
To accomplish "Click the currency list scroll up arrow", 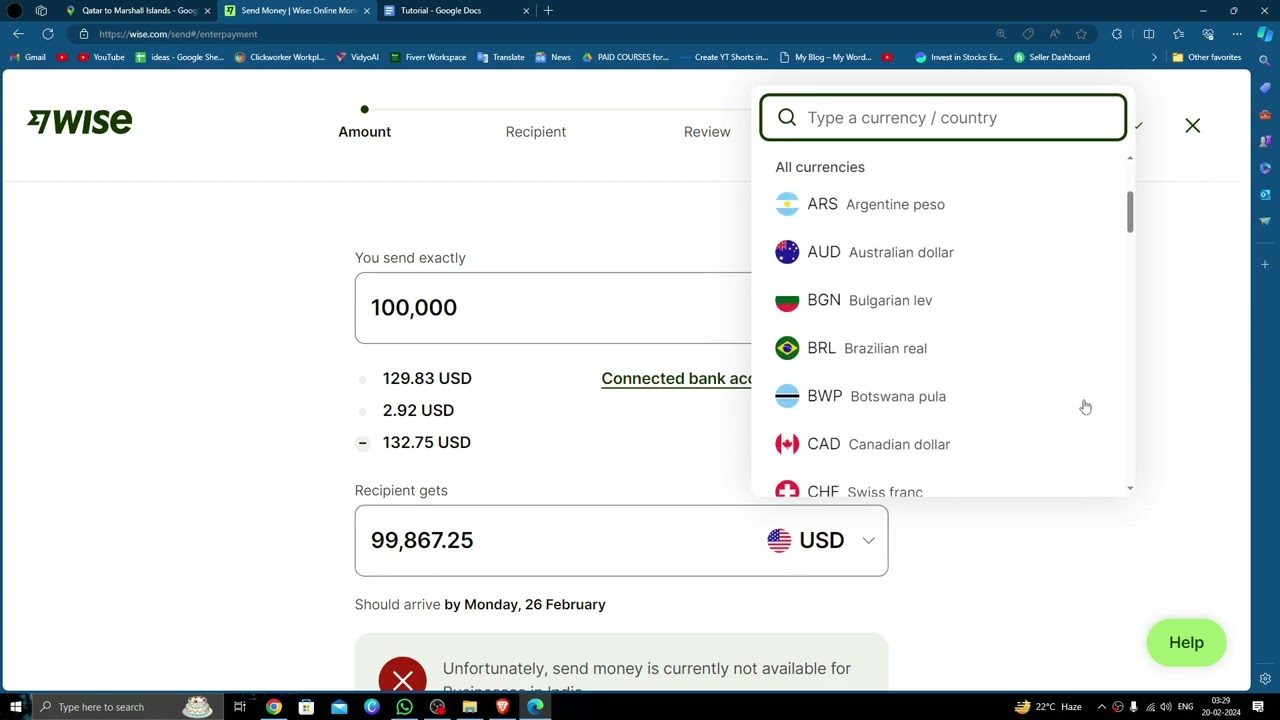I will [x=1130, y=158].
